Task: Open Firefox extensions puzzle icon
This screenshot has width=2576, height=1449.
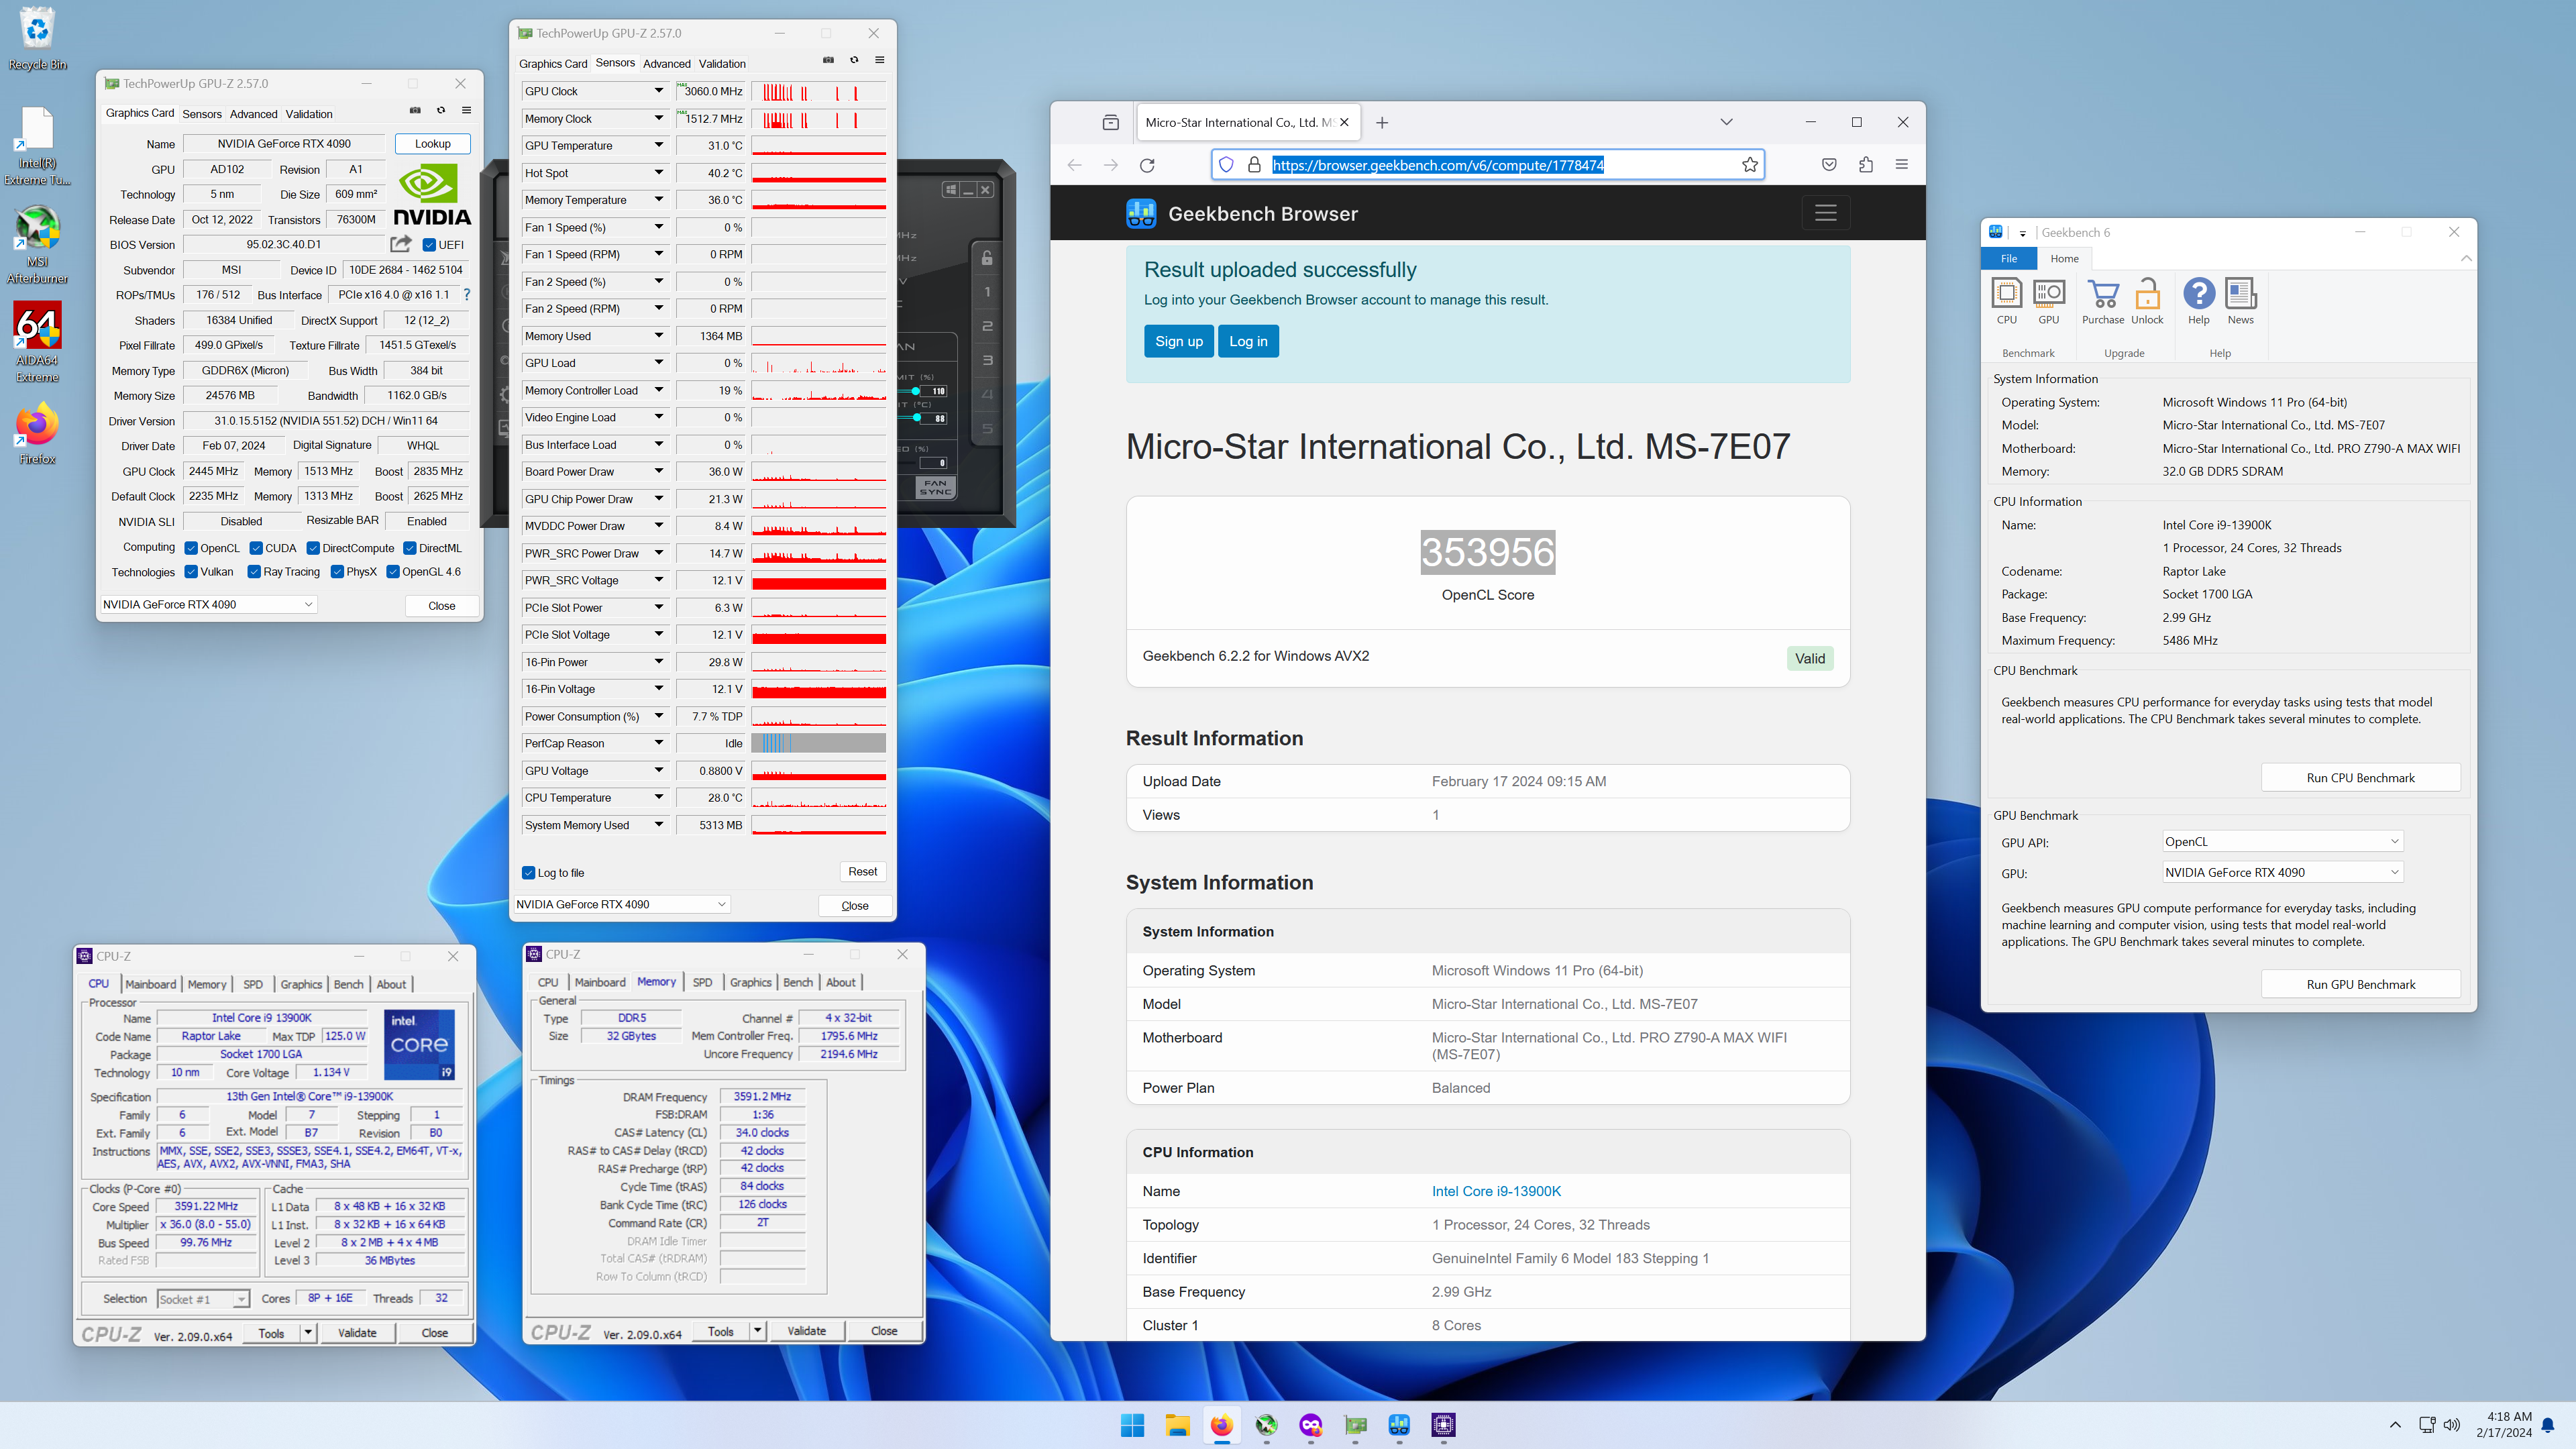Action: (x=1866, y=165)
